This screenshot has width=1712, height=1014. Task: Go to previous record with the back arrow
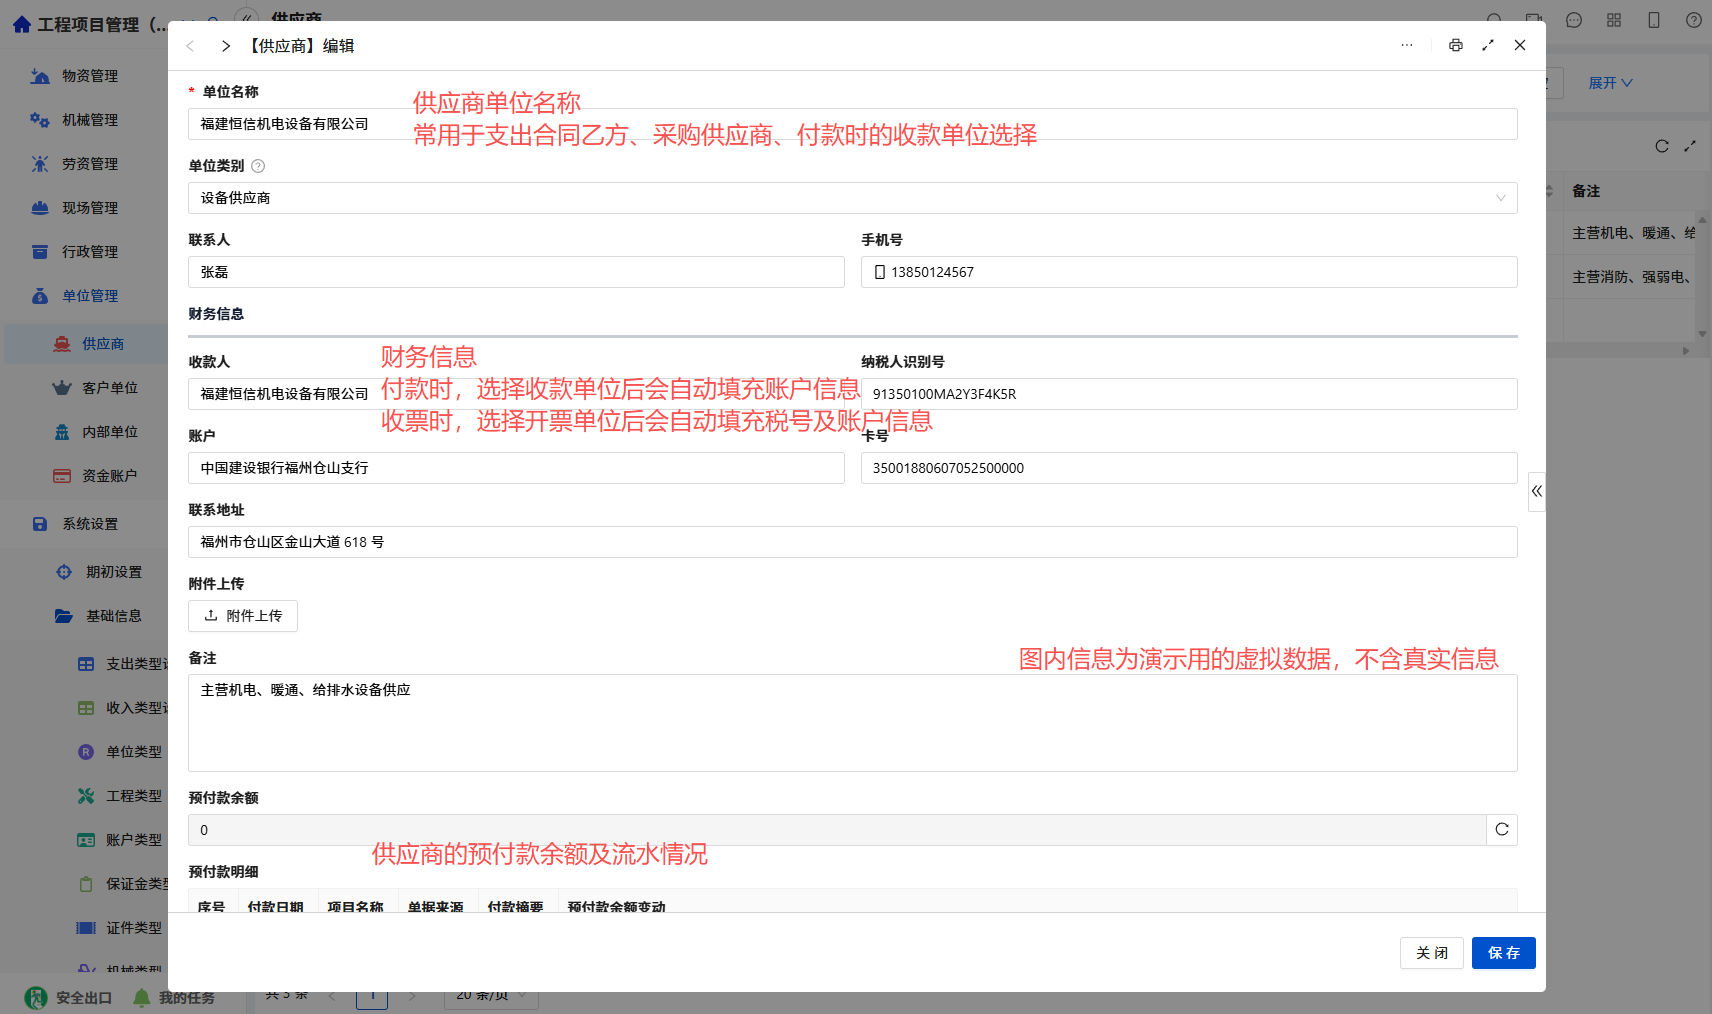coord(190,46)
